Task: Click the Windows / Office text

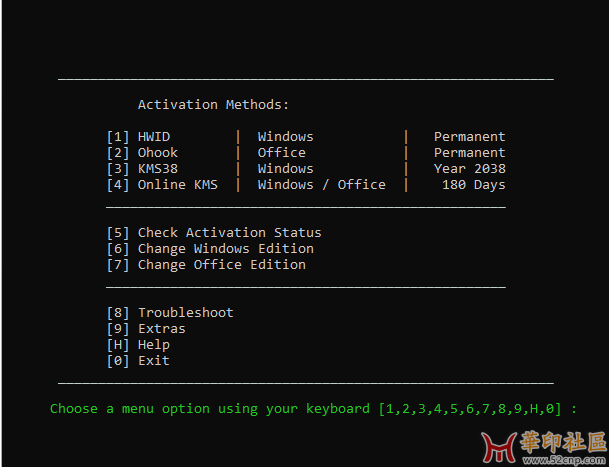Action: click(x=322, y=185)
